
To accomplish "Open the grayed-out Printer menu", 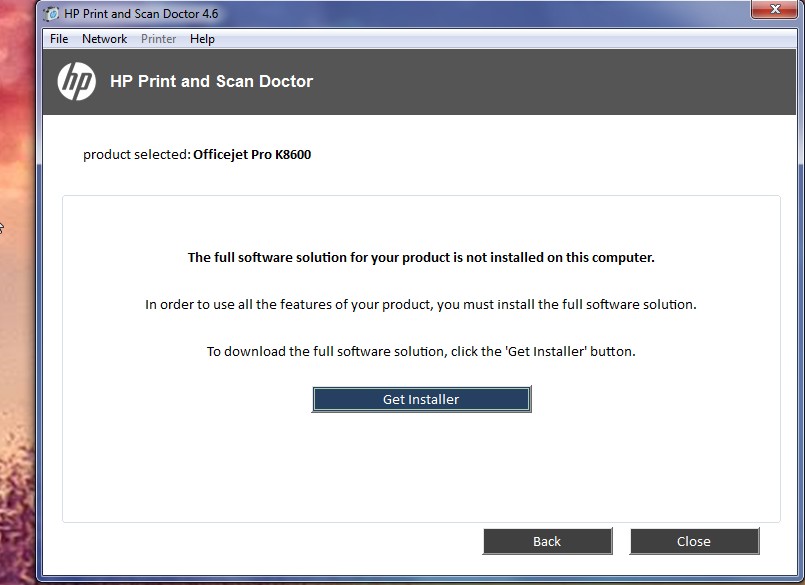I will [x=158, y=39].
